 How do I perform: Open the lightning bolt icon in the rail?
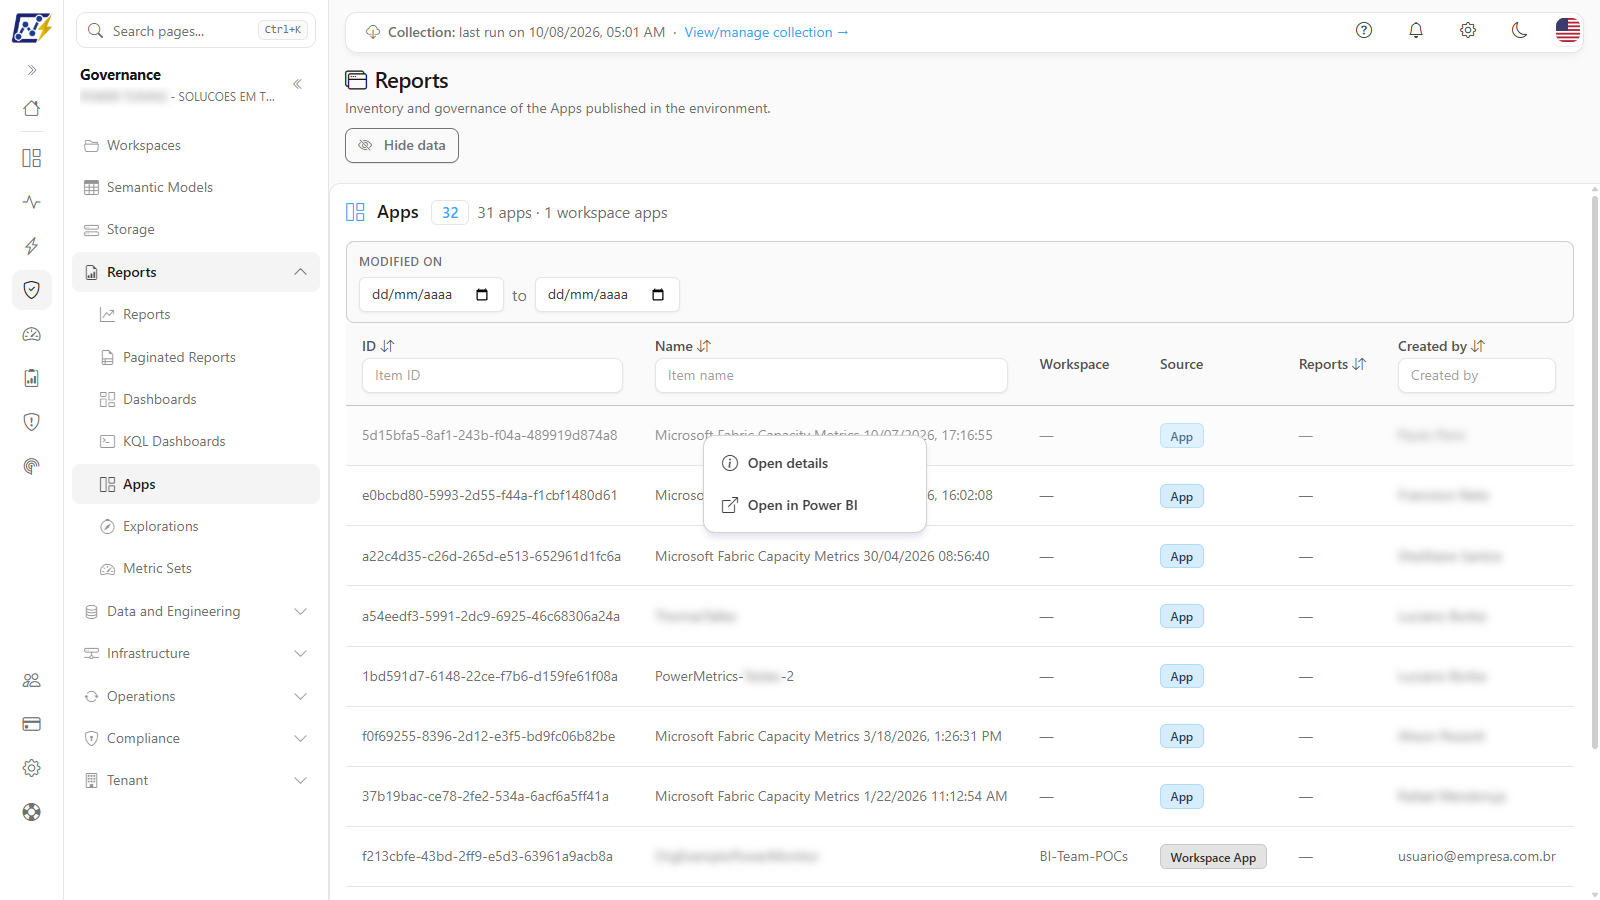[32, 246]
